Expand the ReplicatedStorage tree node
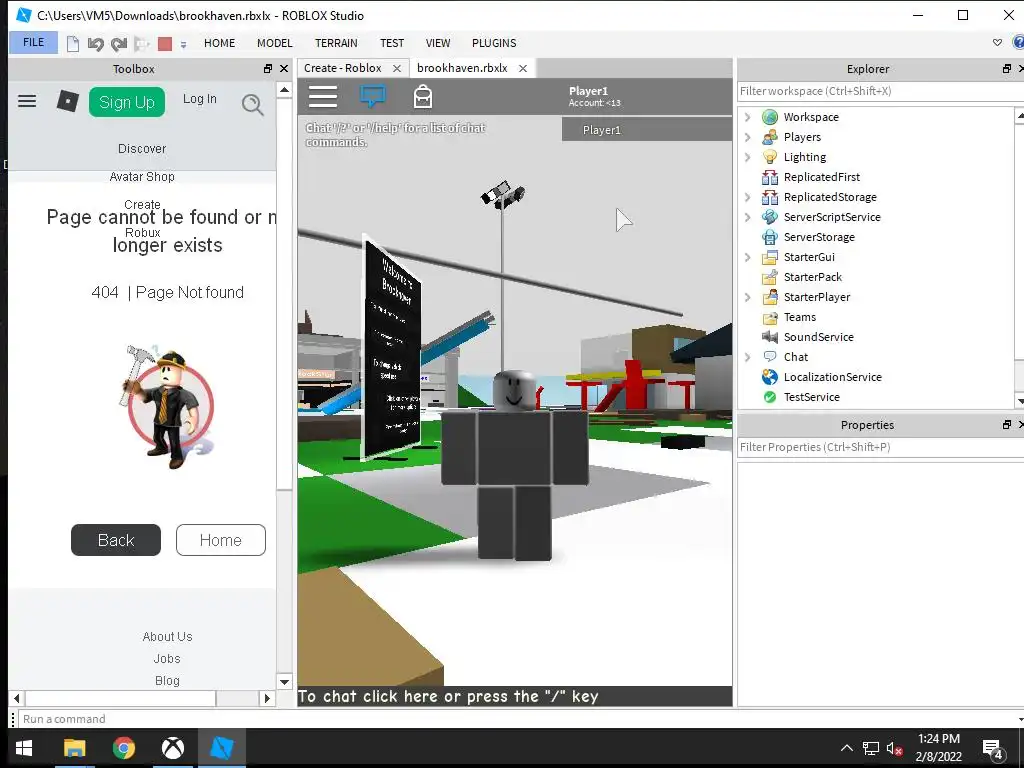The height and width of the screenshot is (768, 1024). tap(748, 197)
